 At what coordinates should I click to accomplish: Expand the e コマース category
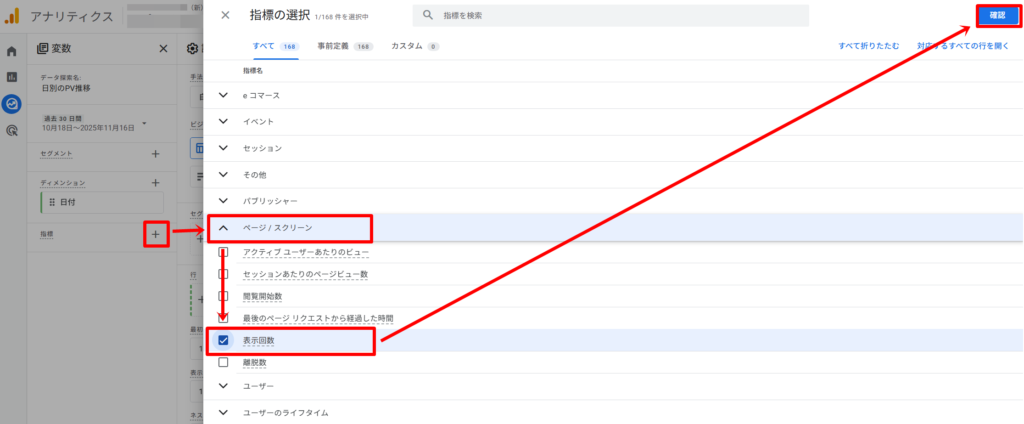223,96
